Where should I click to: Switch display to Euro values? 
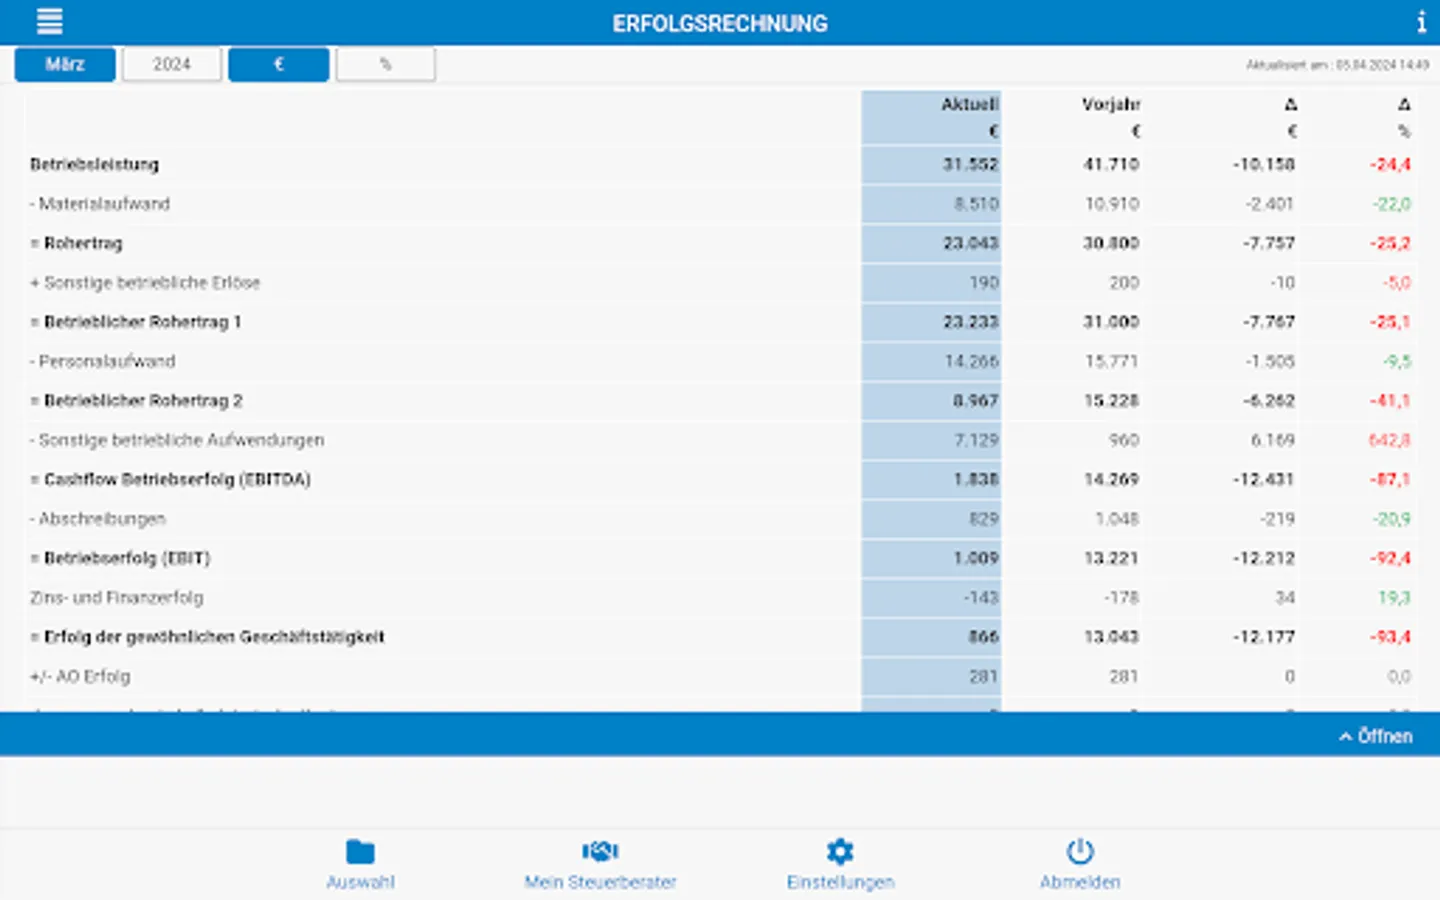coord(278,63)
